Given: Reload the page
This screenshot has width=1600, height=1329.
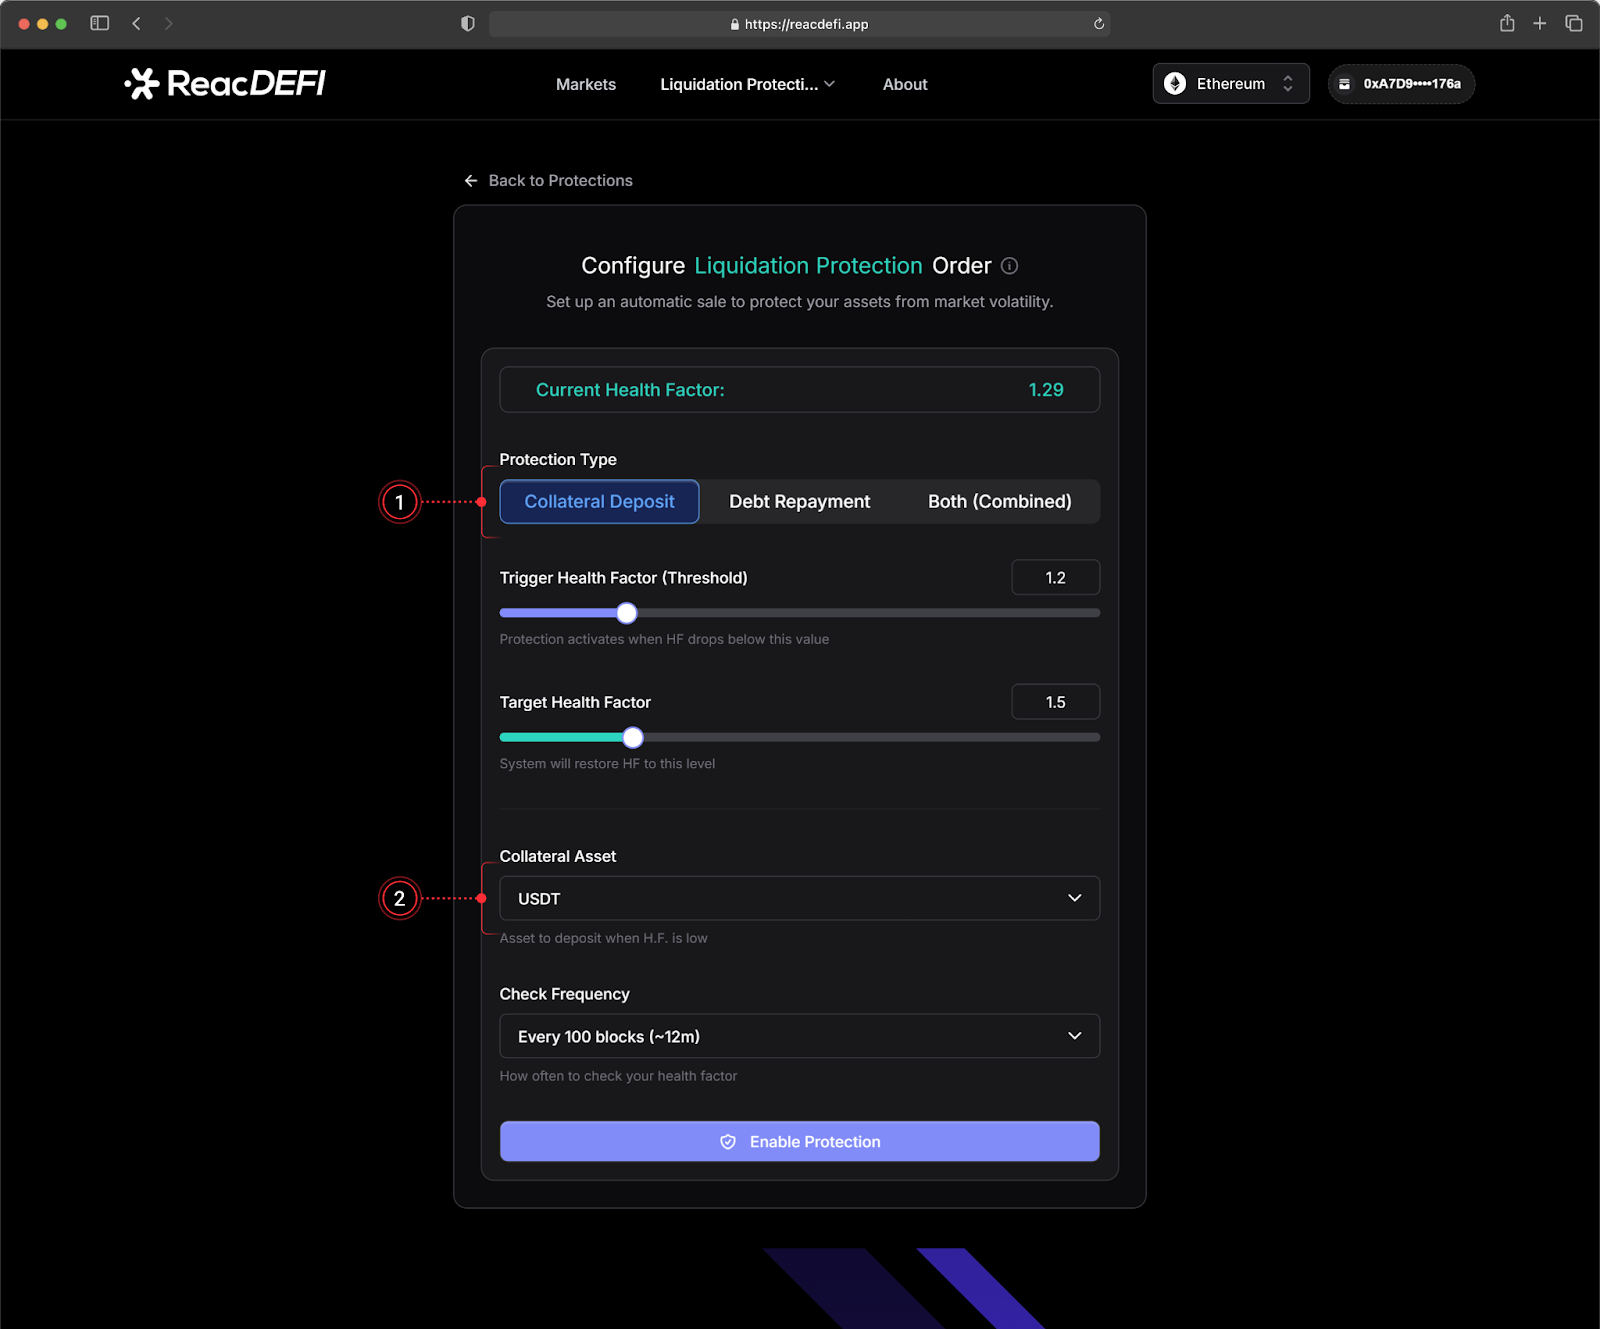Looking at the screenshot, I should [1099, 24].
